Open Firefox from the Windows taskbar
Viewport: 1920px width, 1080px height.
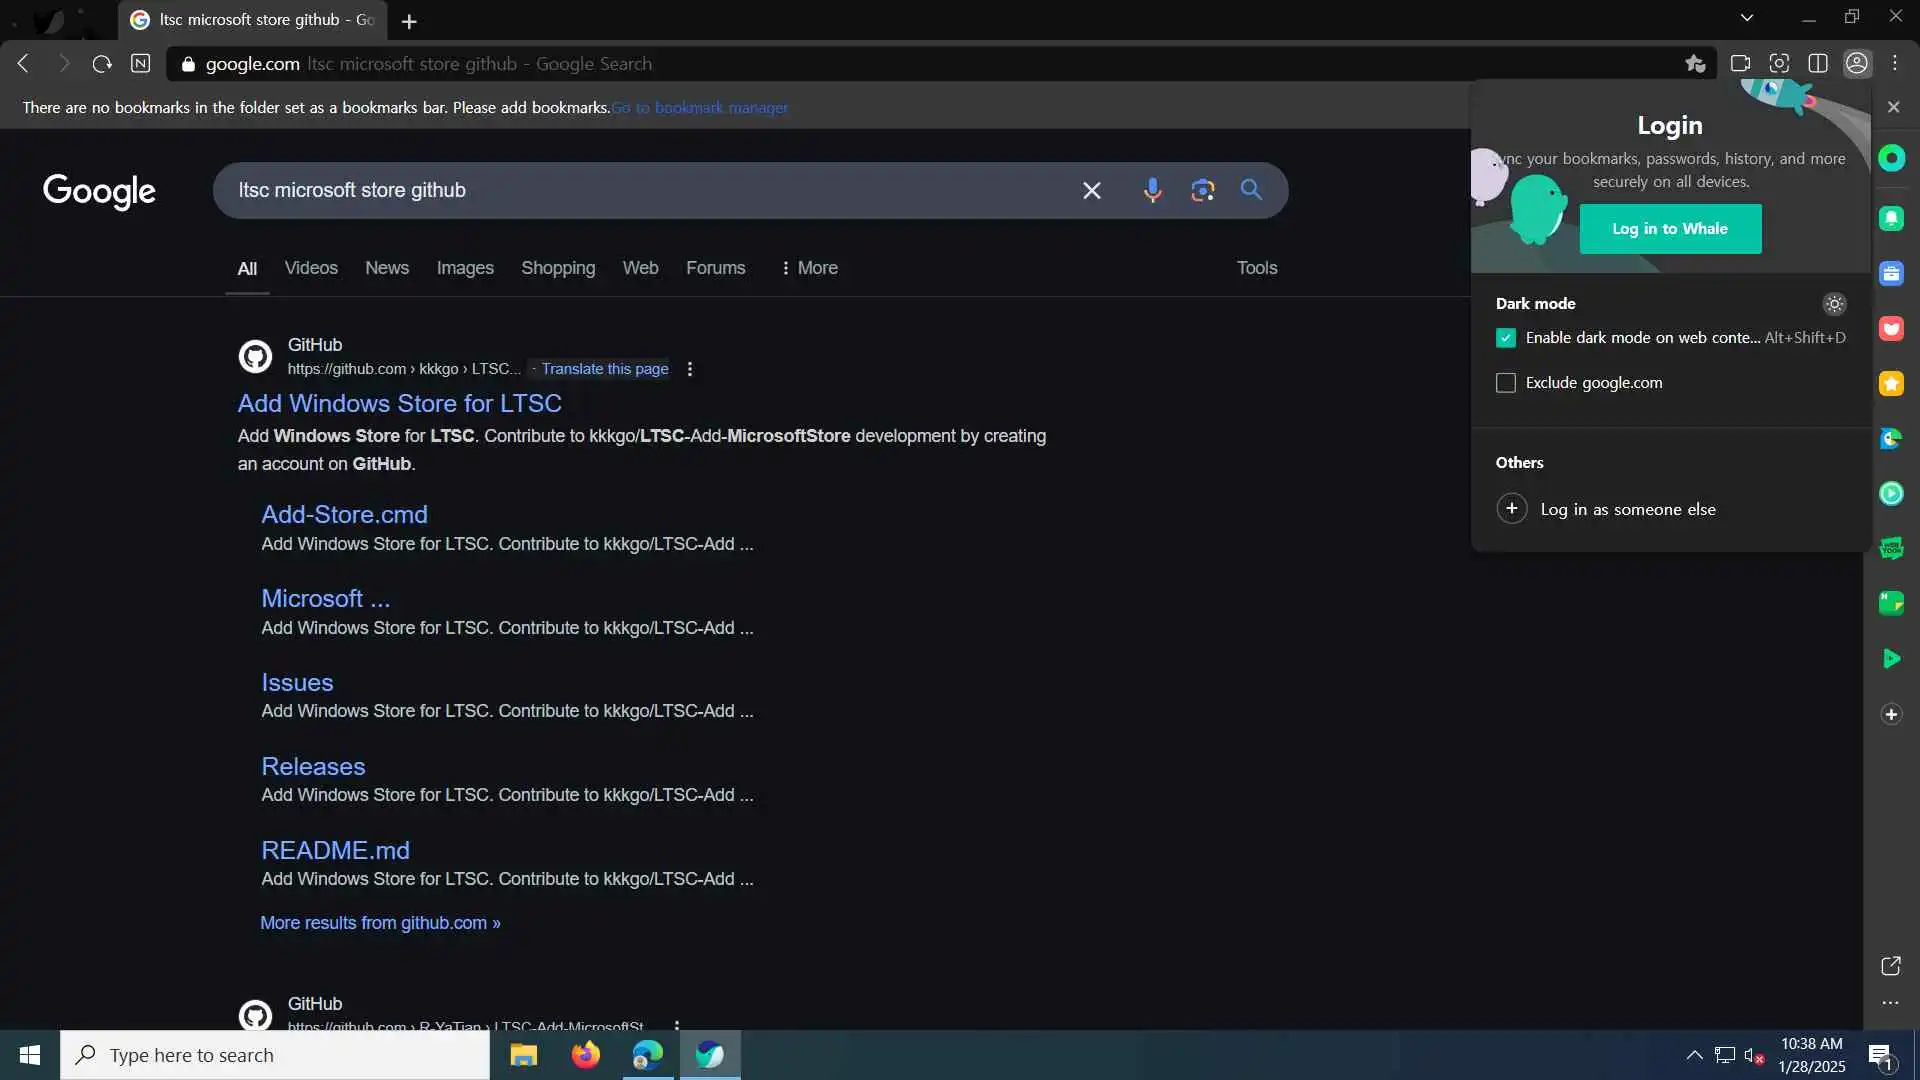[x=586, y=1055]
